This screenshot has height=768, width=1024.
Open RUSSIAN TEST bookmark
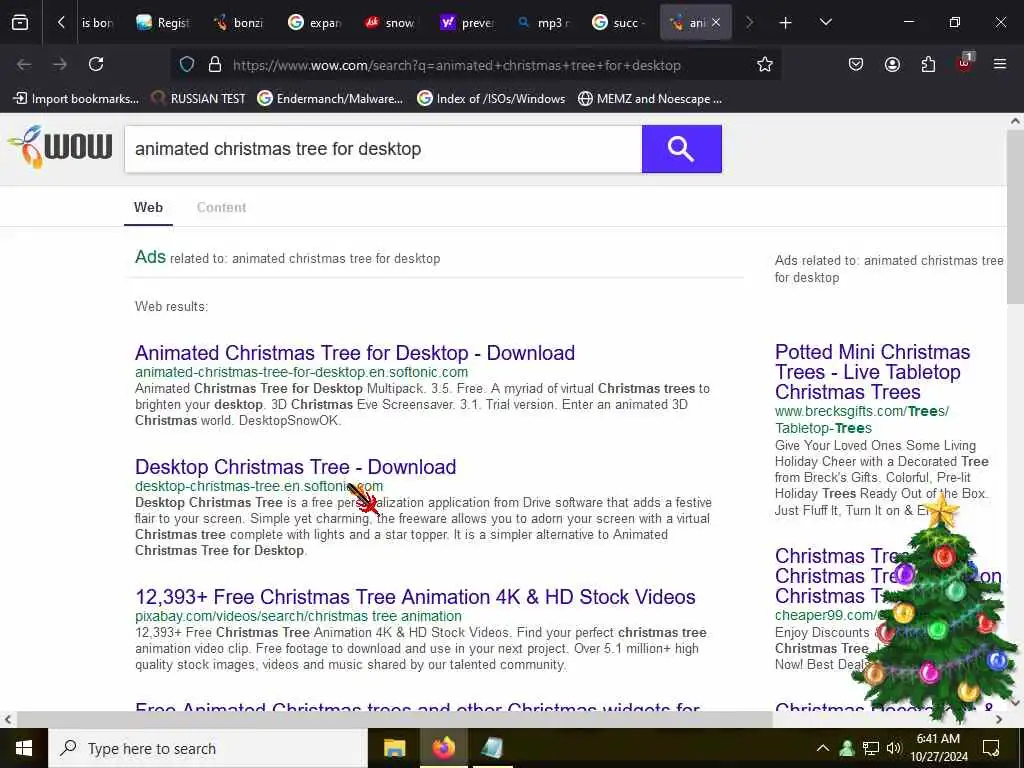[198, 99]
